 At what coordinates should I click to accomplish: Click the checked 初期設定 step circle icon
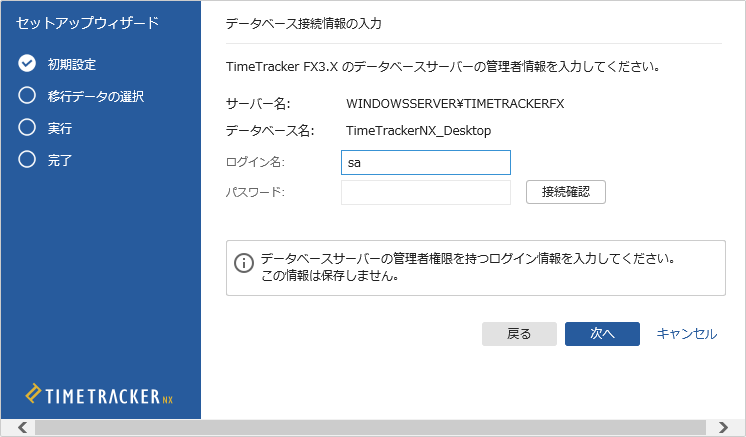[27, 63]
